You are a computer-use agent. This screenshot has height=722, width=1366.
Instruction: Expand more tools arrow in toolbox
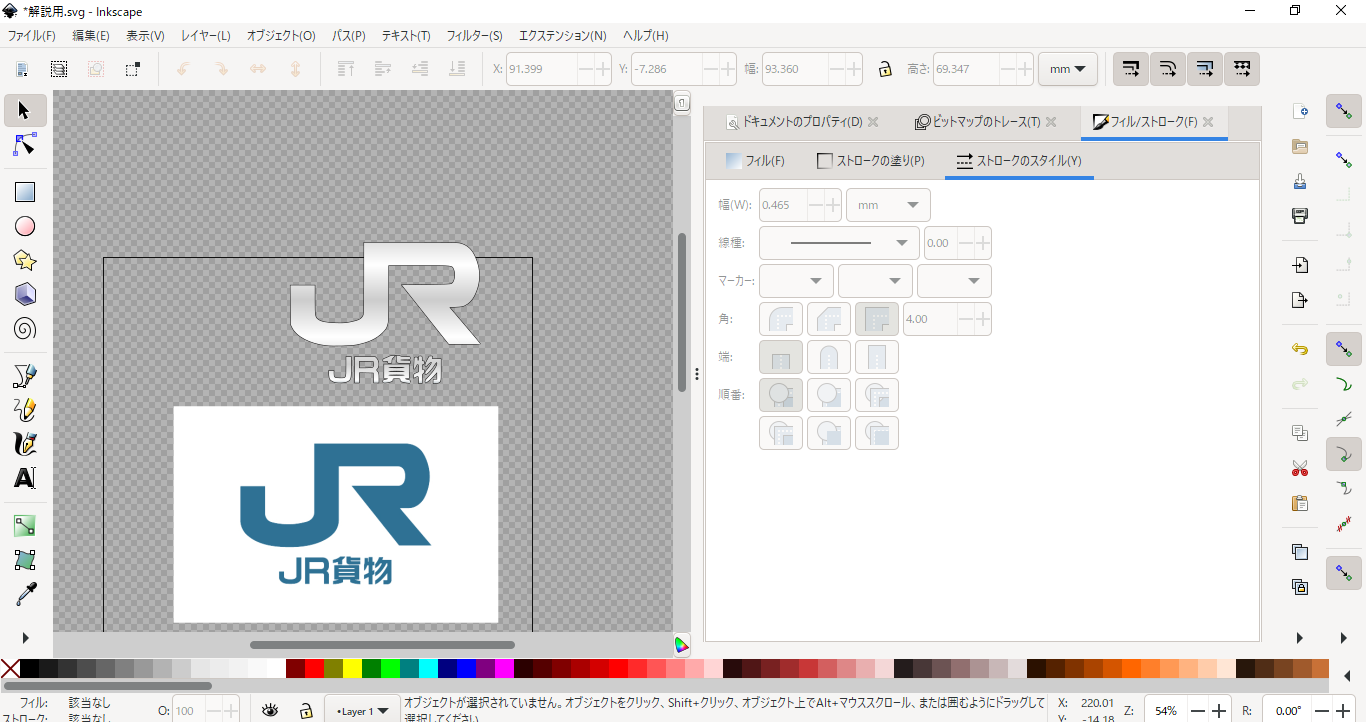coord(25,638)
